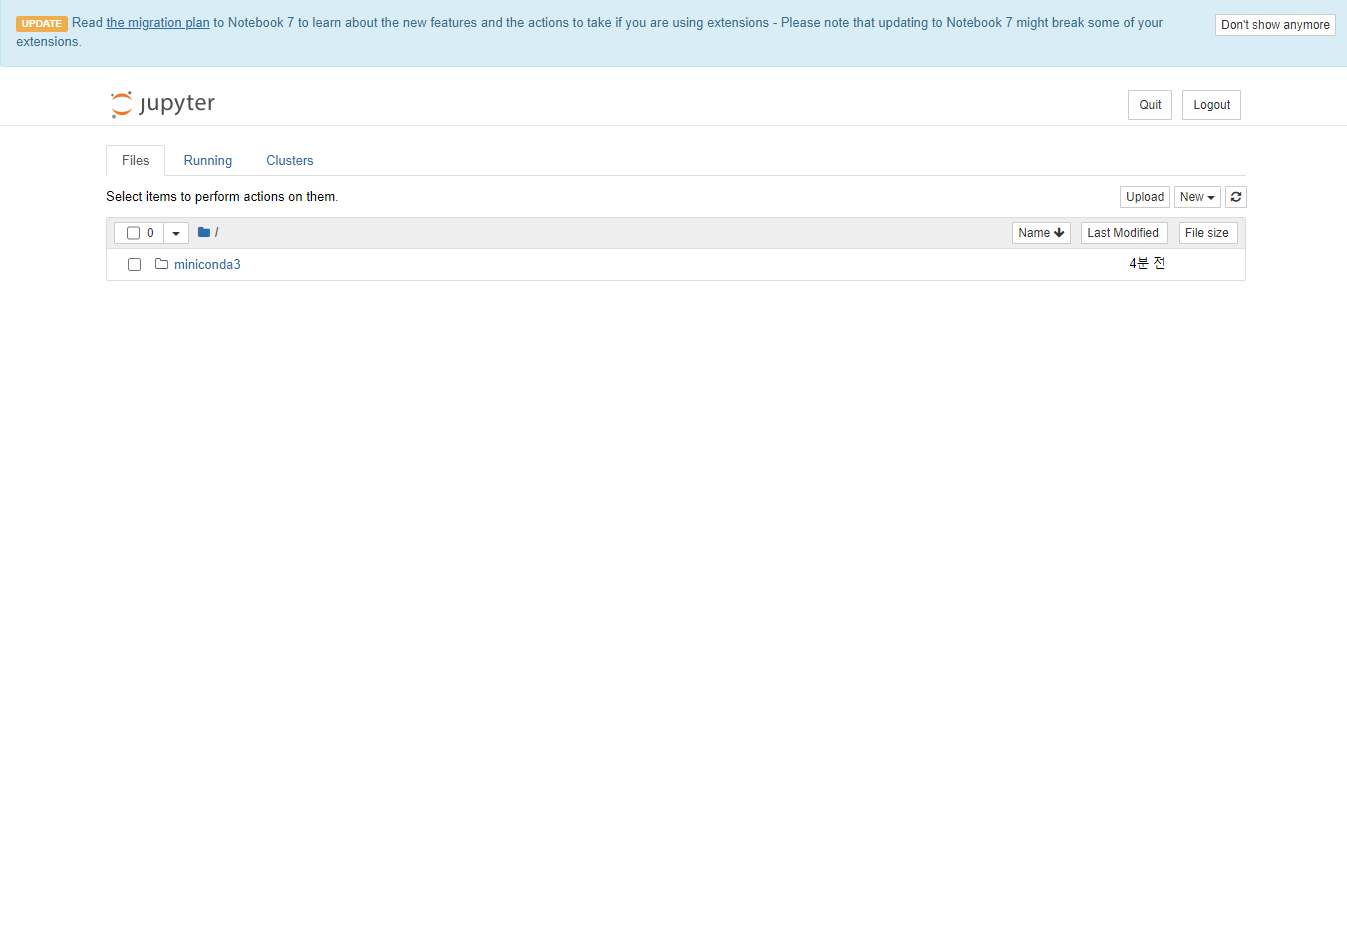The image size is (1347, 929).
Task: Click the Jupyter logo
Action: [162, 104]
